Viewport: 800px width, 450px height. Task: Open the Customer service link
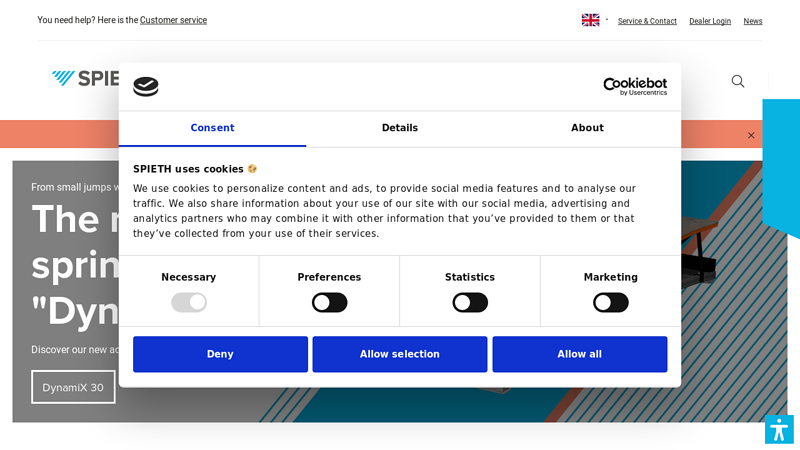[x=173, y=20]
